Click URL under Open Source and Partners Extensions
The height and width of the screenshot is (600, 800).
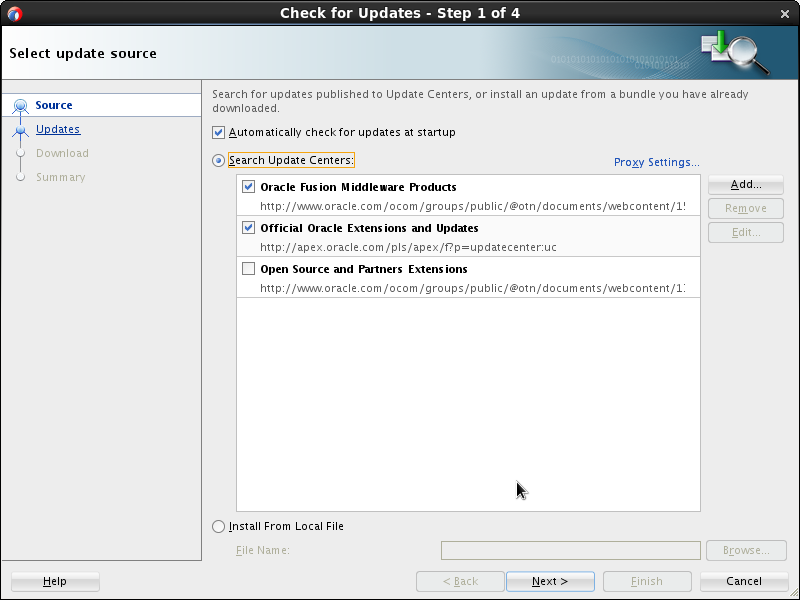pyautogui.click(x=472, y=288)
